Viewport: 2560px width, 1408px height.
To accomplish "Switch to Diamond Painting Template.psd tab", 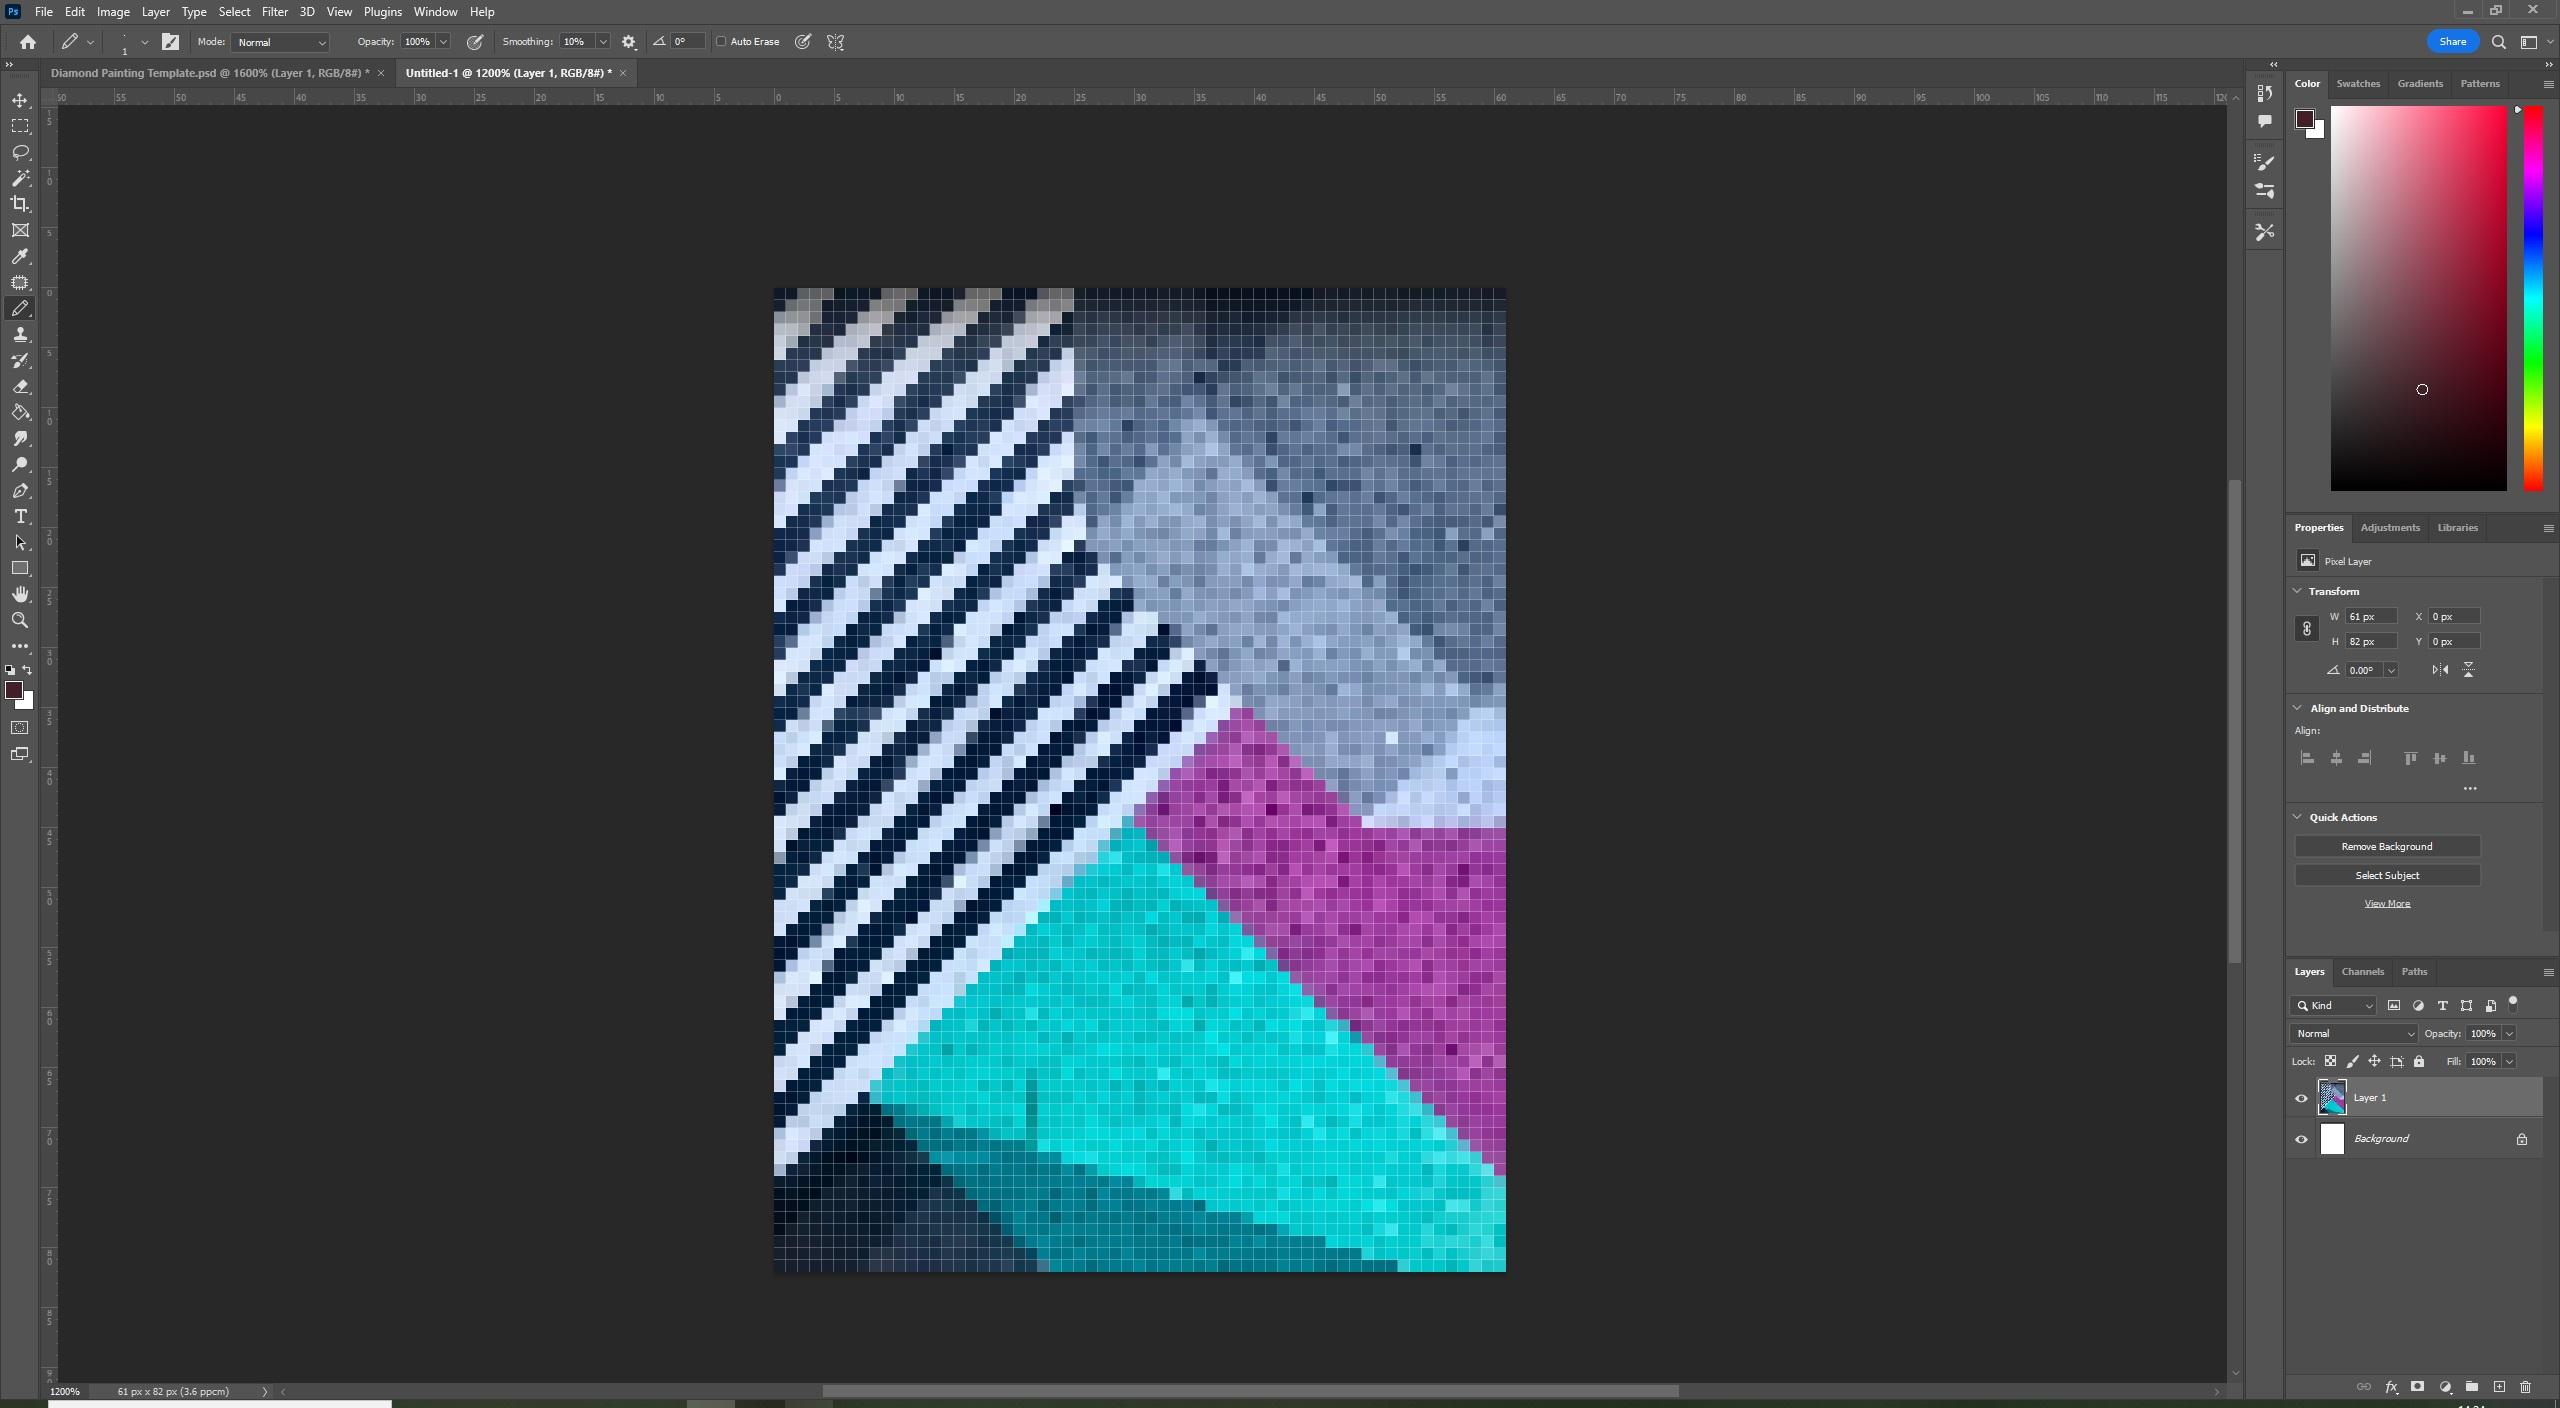I will tap(210, 73).
